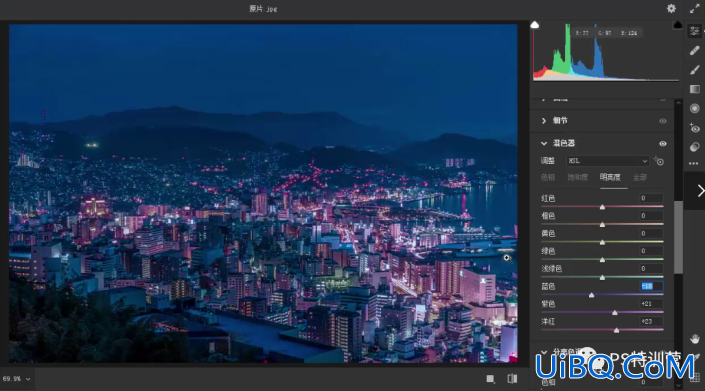Viewport: 705px width, 391px height.
Task: Click the 原片.jpg file title
Action: pos(263,9)
